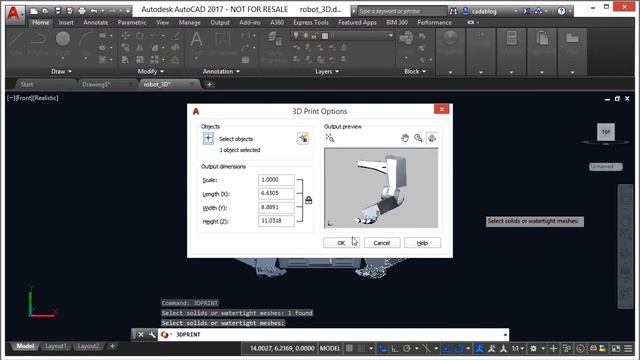Expand the Annotation panel dropdown
This screenshot has height=360, width=640.
click(221, 71)
